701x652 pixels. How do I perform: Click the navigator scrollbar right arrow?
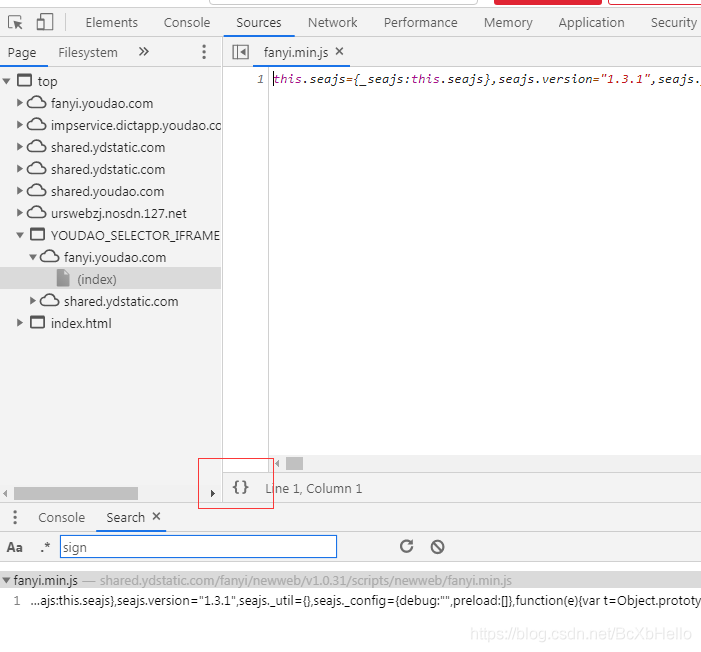pos(213,493)
